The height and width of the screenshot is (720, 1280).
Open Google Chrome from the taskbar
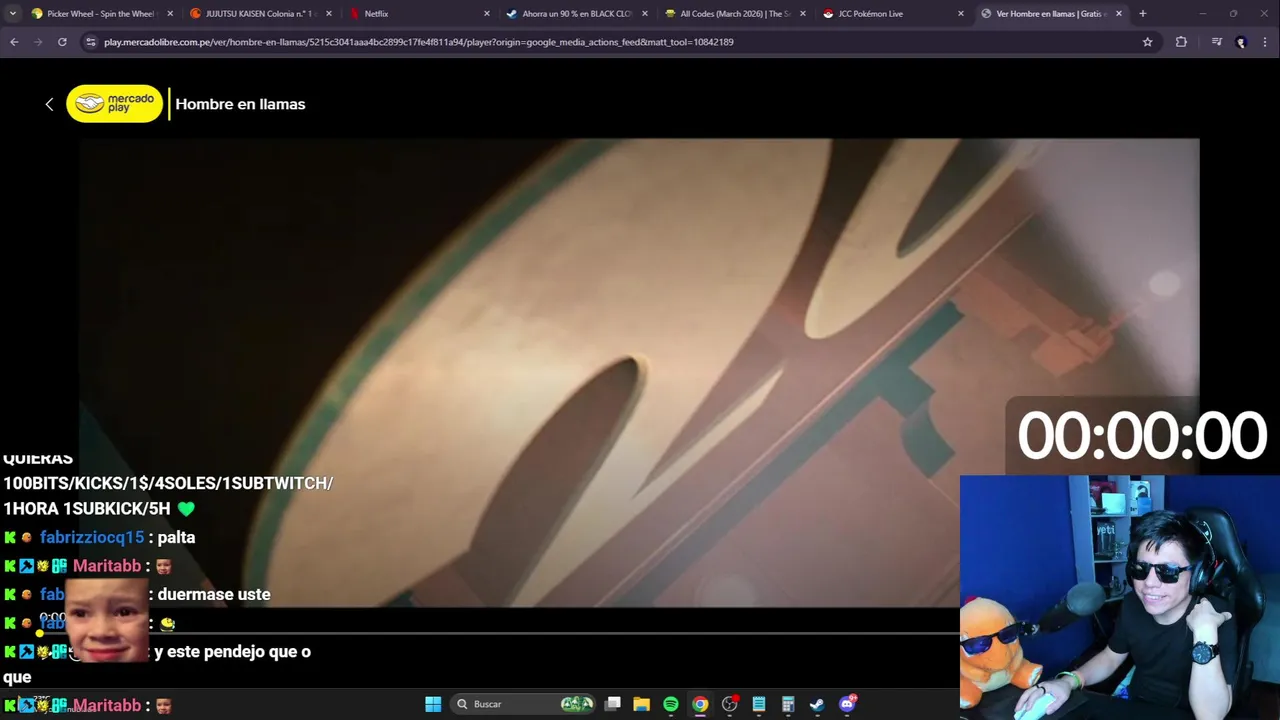700,704
